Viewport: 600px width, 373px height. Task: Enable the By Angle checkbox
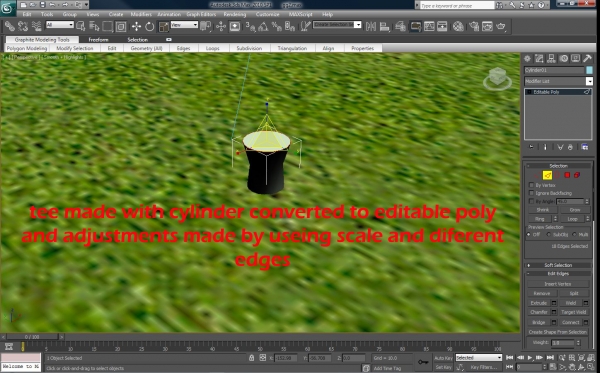click(531, 201)
